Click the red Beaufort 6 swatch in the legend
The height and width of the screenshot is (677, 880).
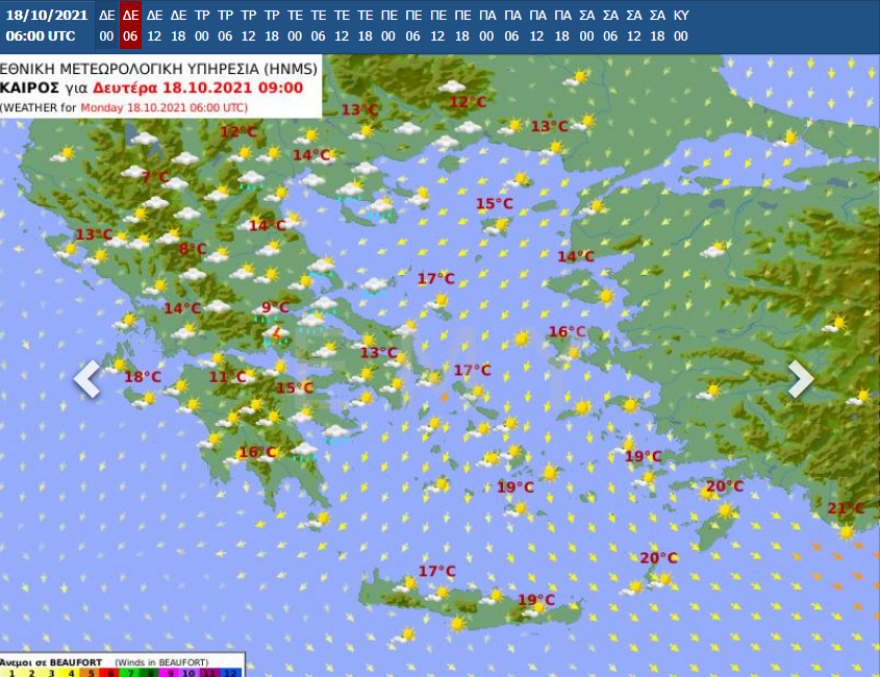click(x=109, y=671)
